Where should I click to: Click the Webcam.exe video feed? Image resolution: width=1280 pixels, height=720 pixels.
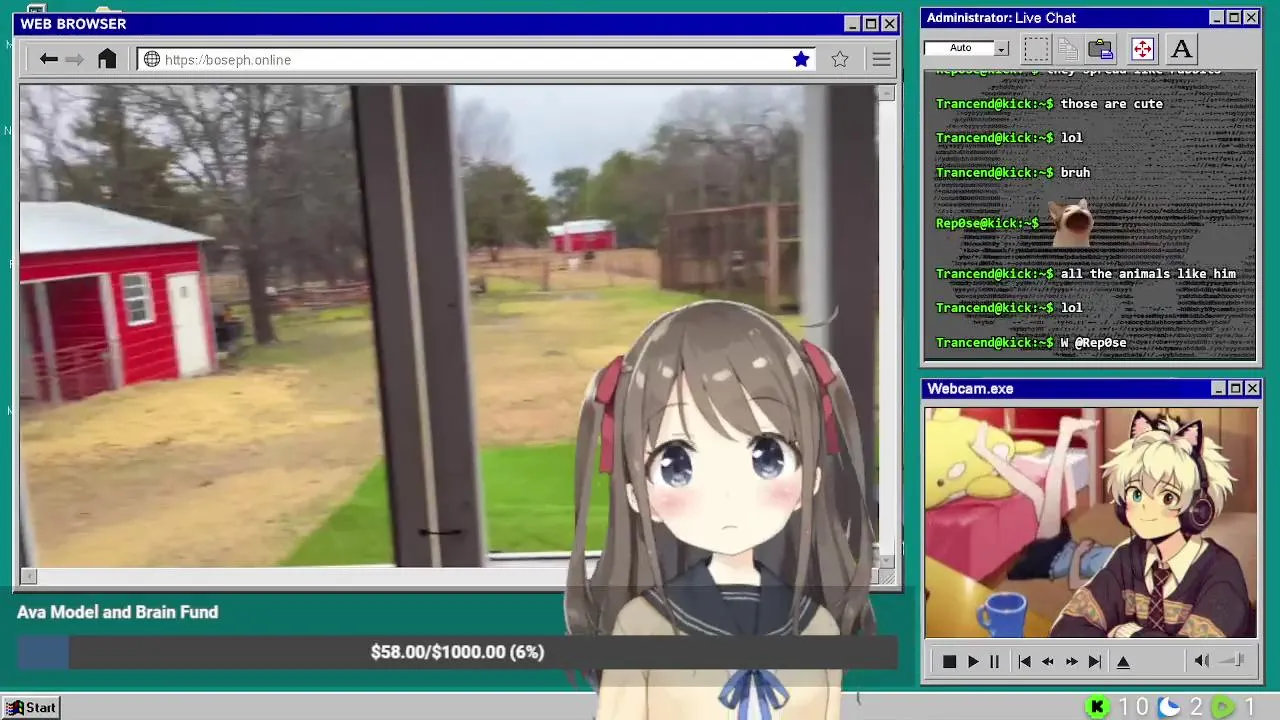[1090, 522]
